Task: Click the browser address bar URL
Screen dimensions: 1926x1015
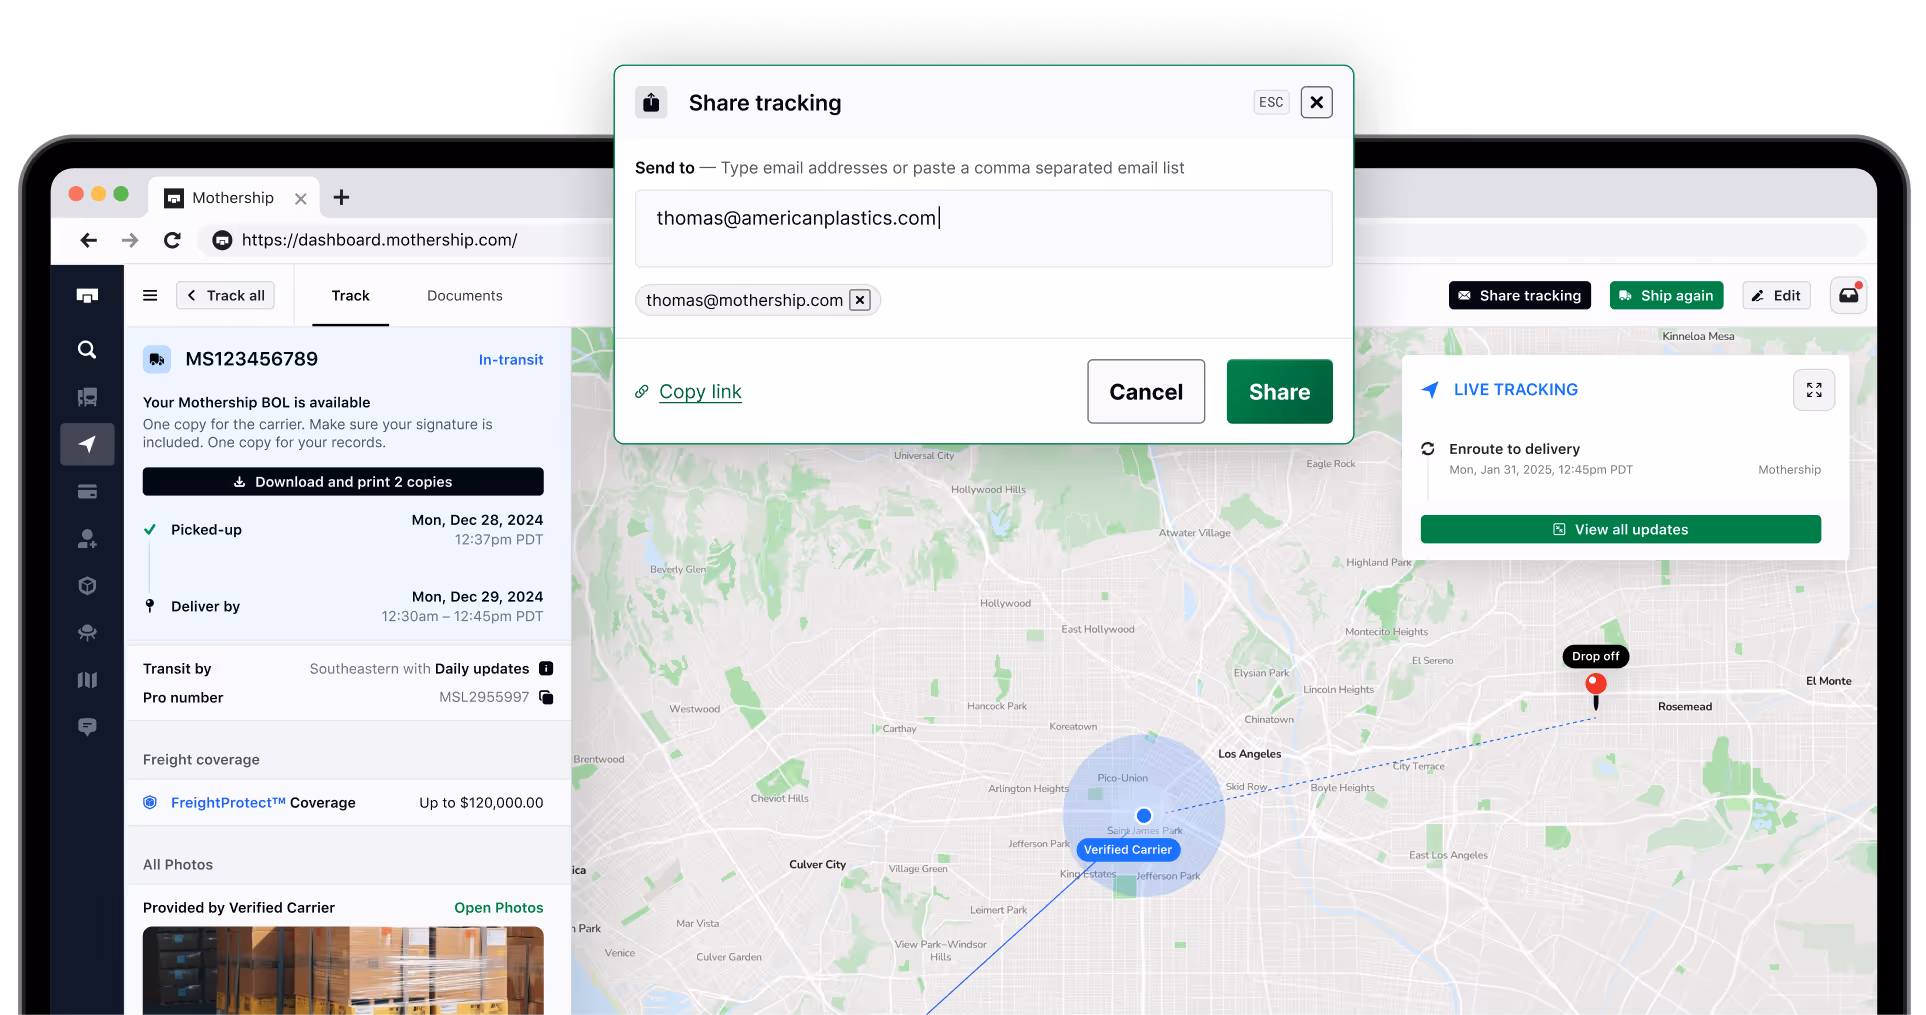Action: [379, 240]
